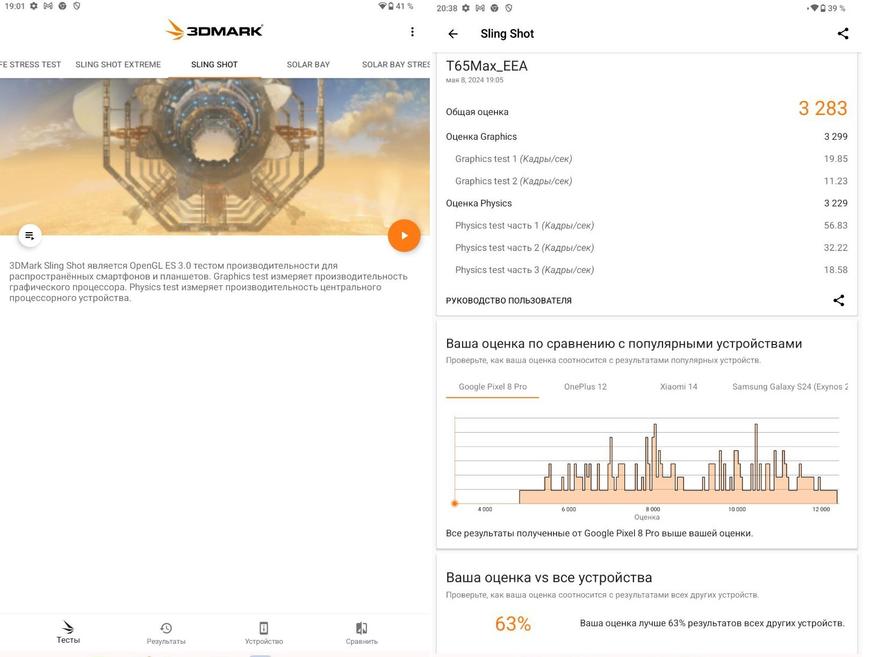Tap the Sling Shot page title
This screenshot has height=657, width=877.
coord(507,34)
